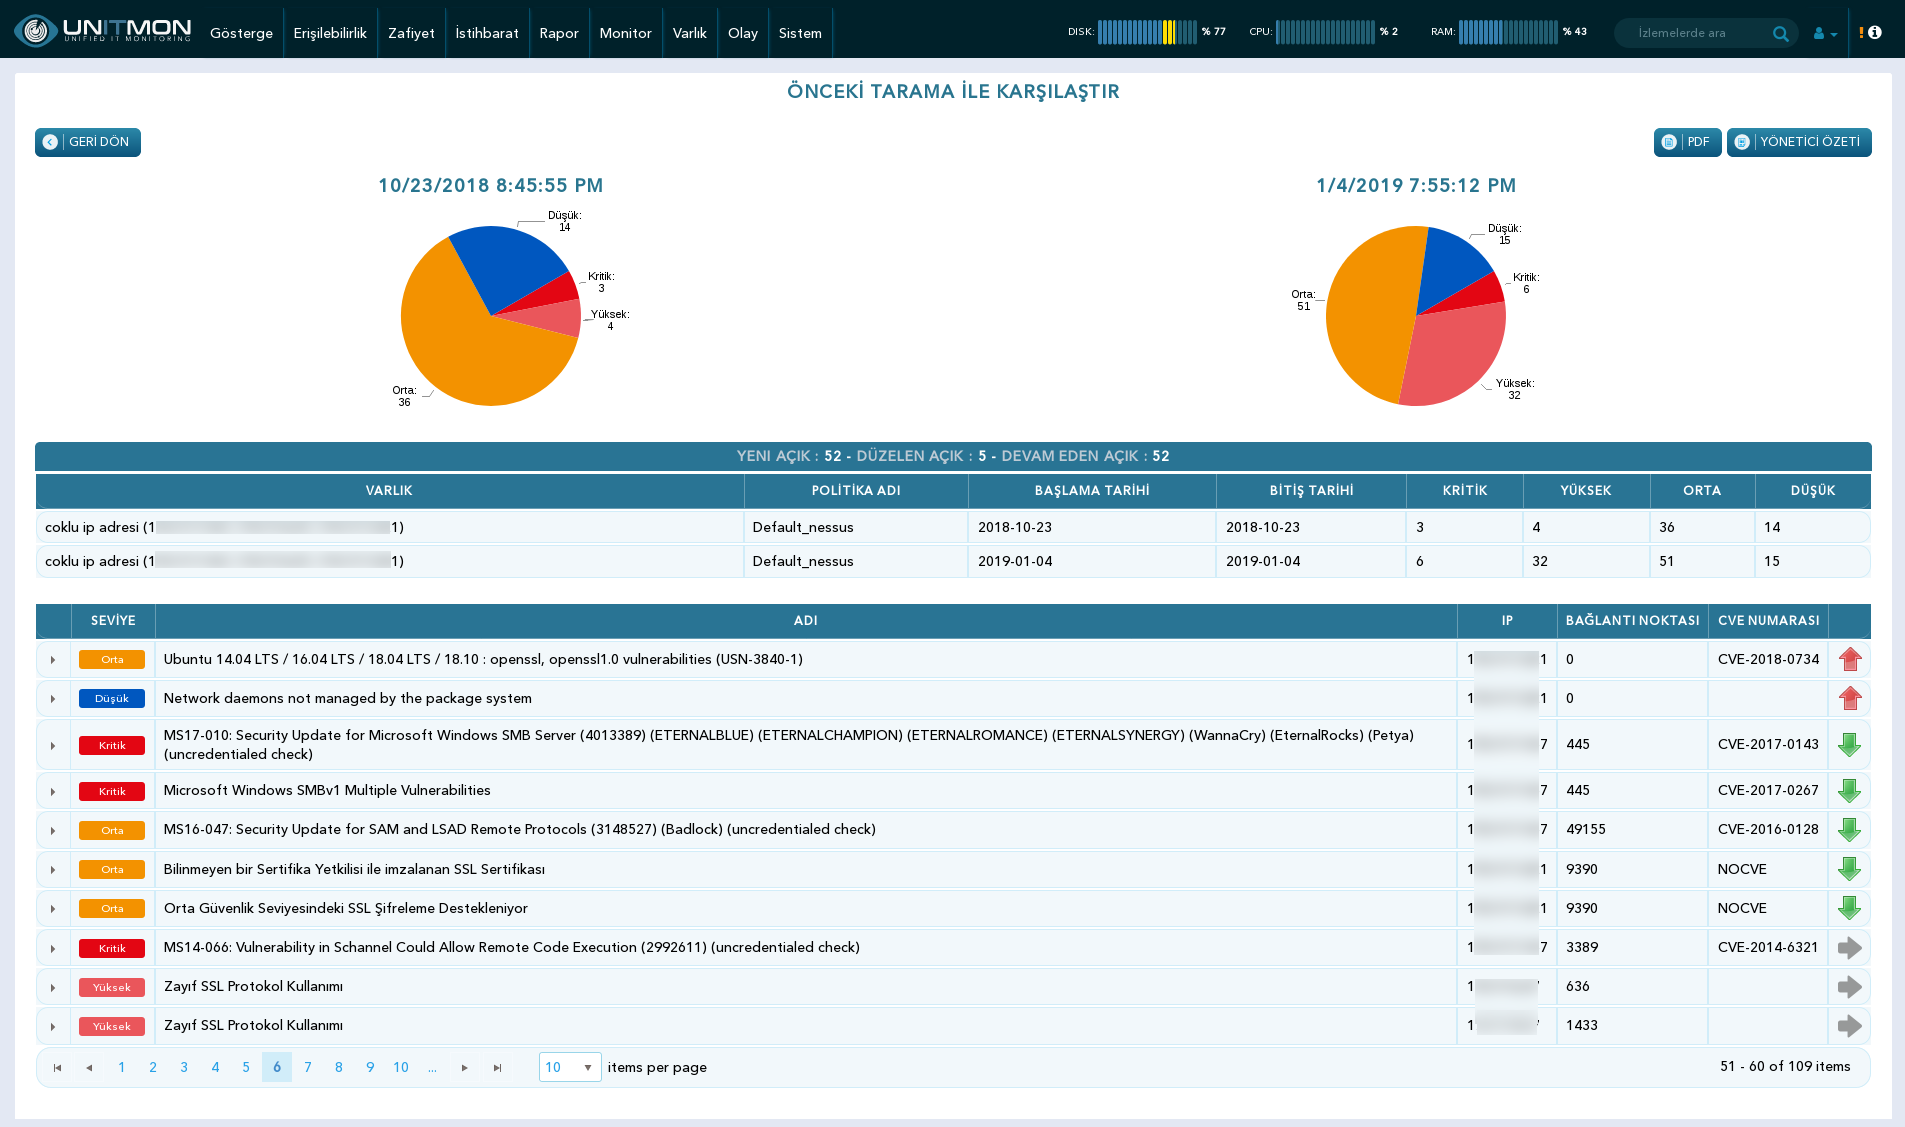Click gray arrow for port 1433 row
The image size is (1905, 1127).
[x=1849, y=1025]
